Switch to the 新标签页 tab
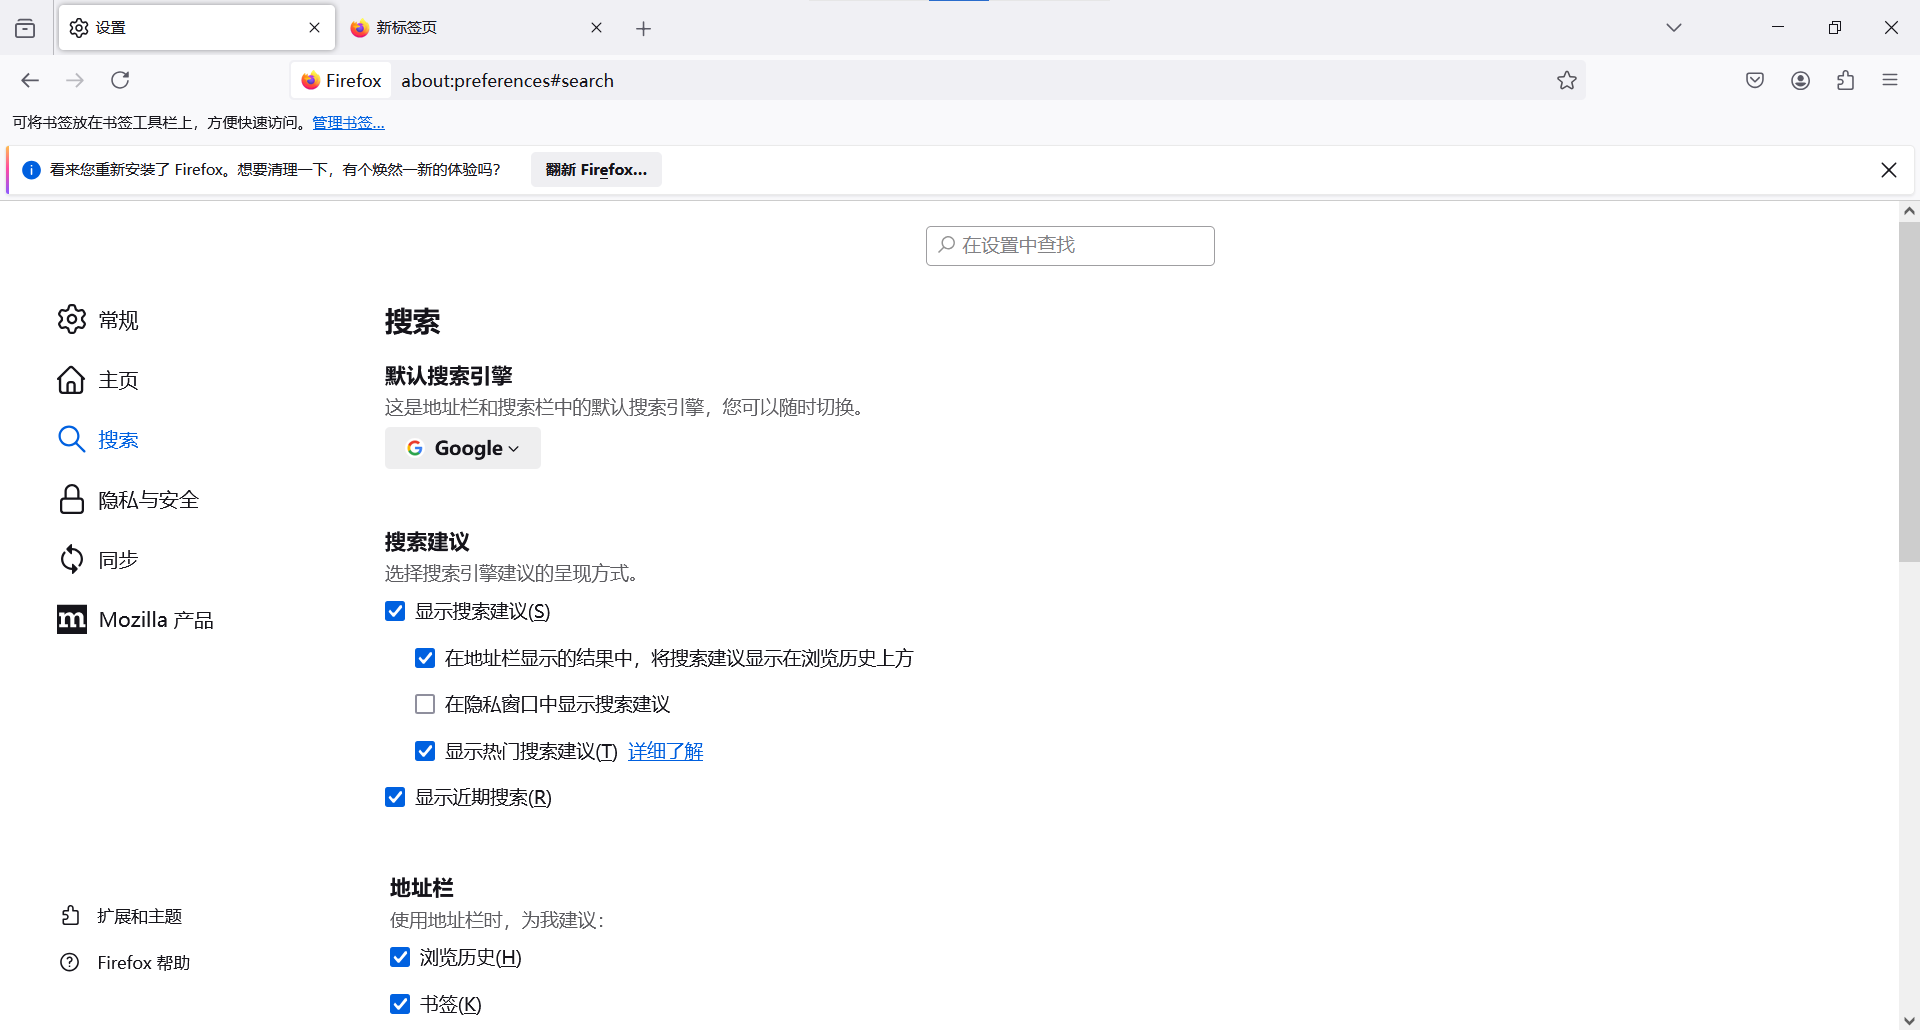Viewport: 1920px width, 1030px height. point(470,28)
